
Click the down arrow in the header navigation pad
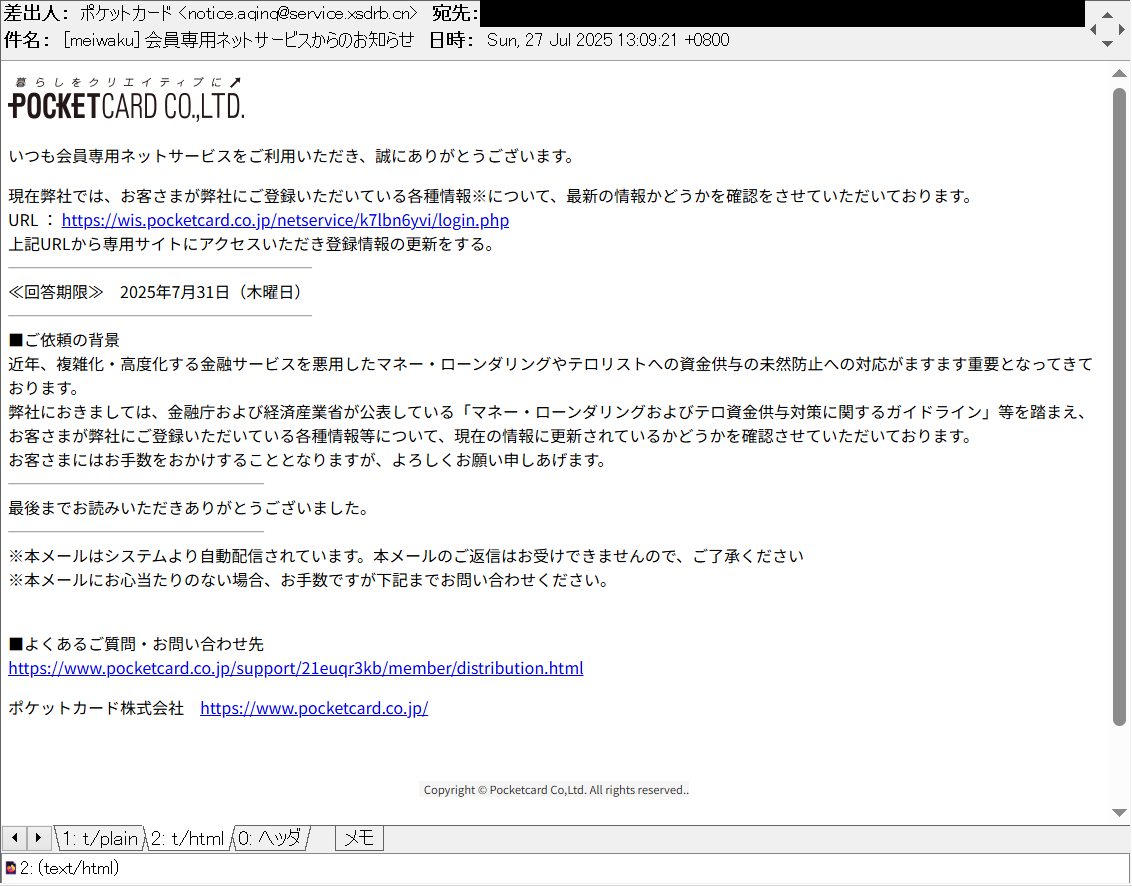click(1107, 44)
